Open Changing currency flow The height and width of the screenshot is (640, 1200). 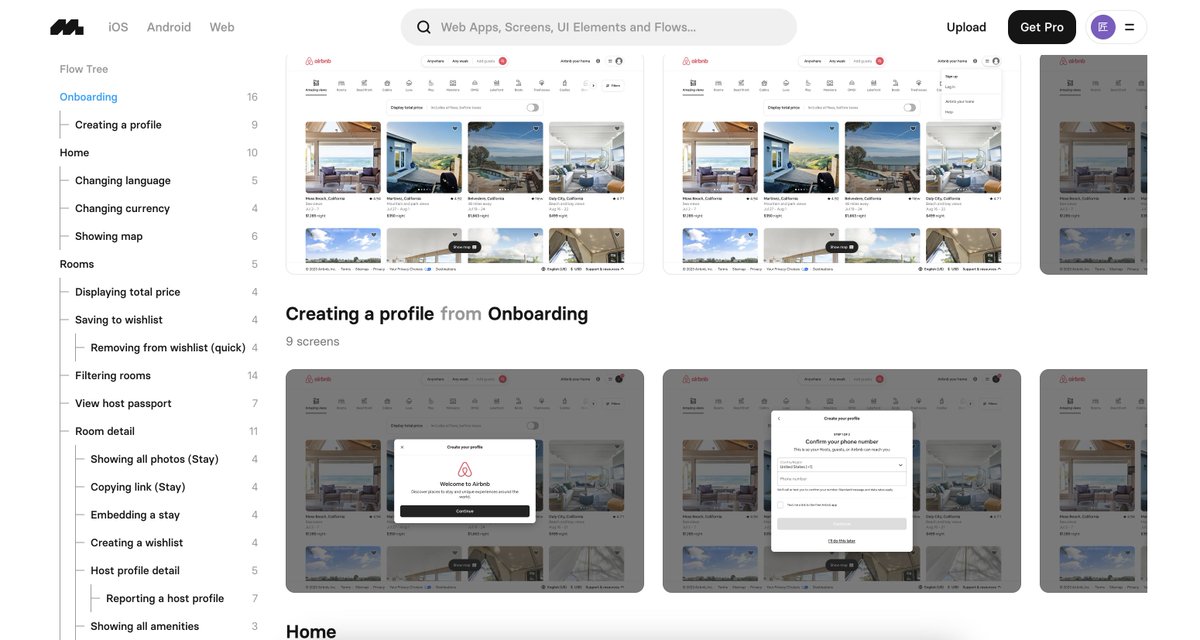pos(122,209)
